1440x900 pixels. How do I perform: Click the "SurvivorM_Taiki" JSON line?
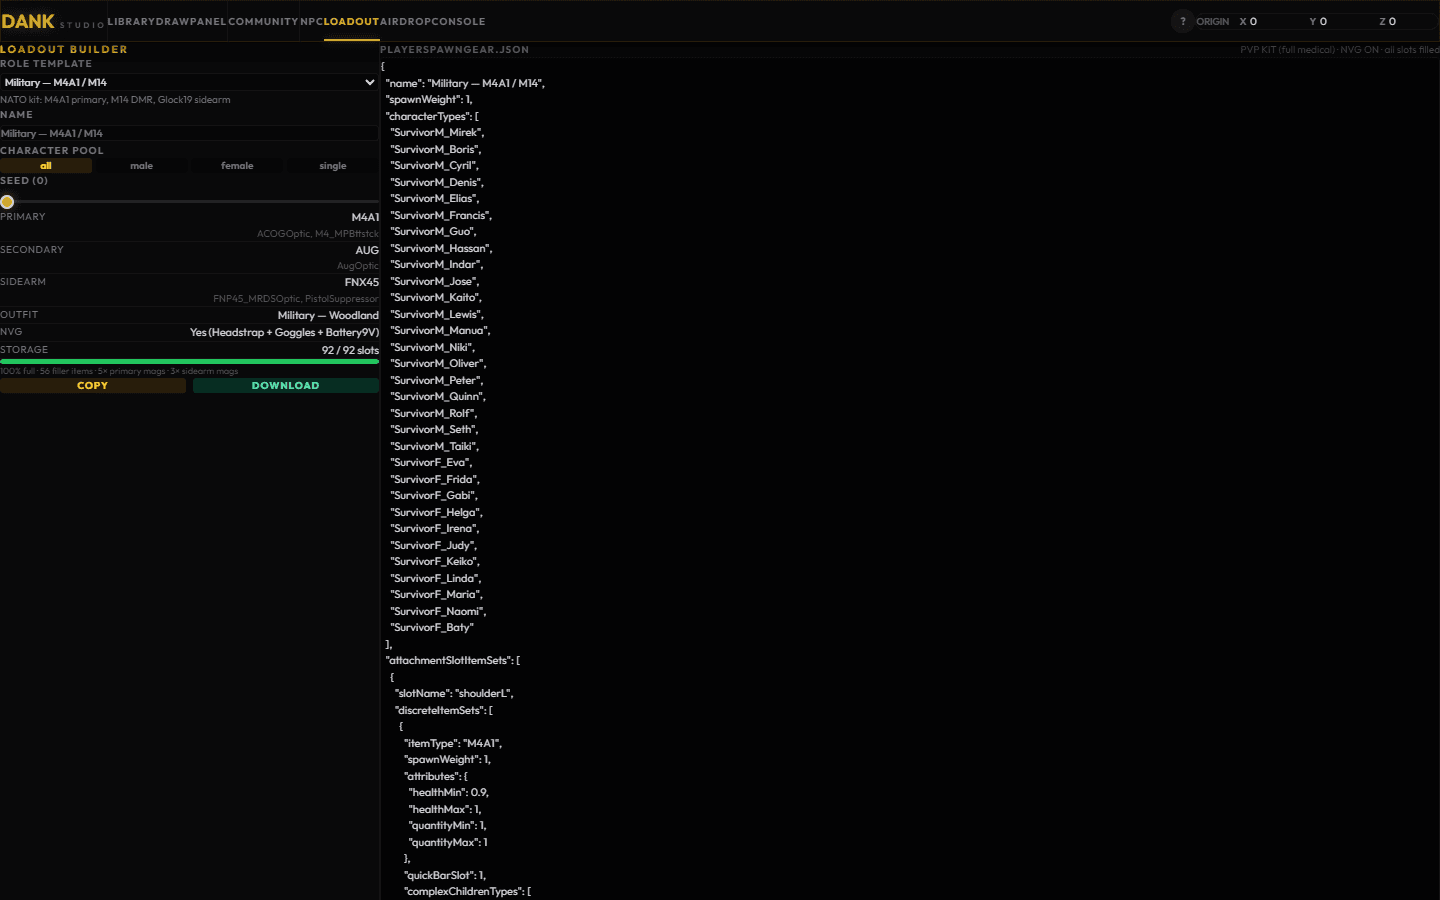(434, 446)
